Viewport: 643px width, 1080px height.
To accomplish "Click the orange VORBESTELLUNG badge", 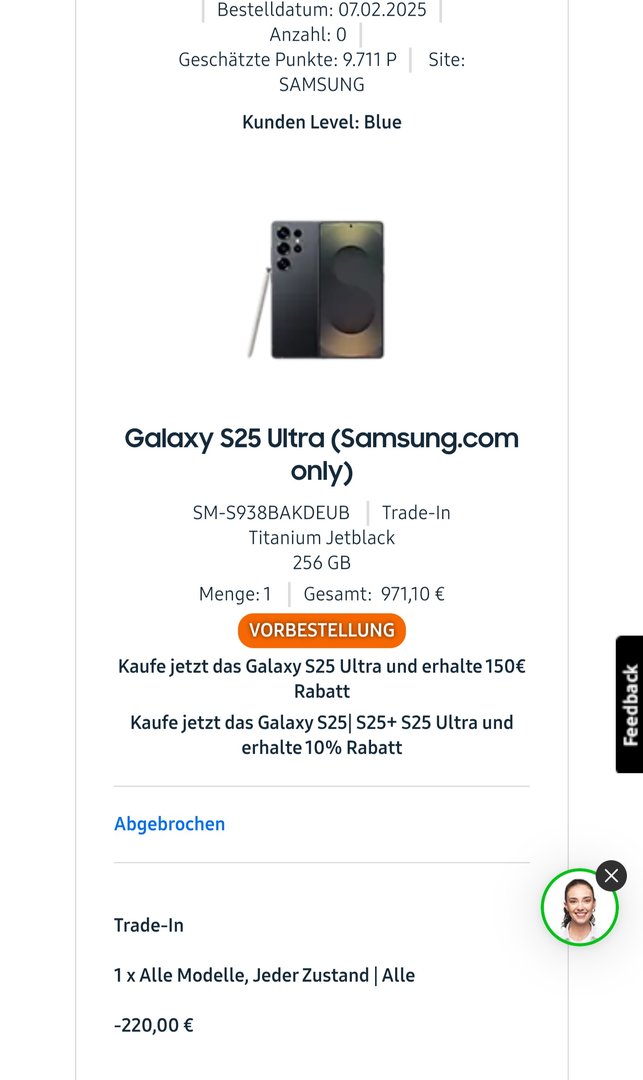I will [322, 630].
